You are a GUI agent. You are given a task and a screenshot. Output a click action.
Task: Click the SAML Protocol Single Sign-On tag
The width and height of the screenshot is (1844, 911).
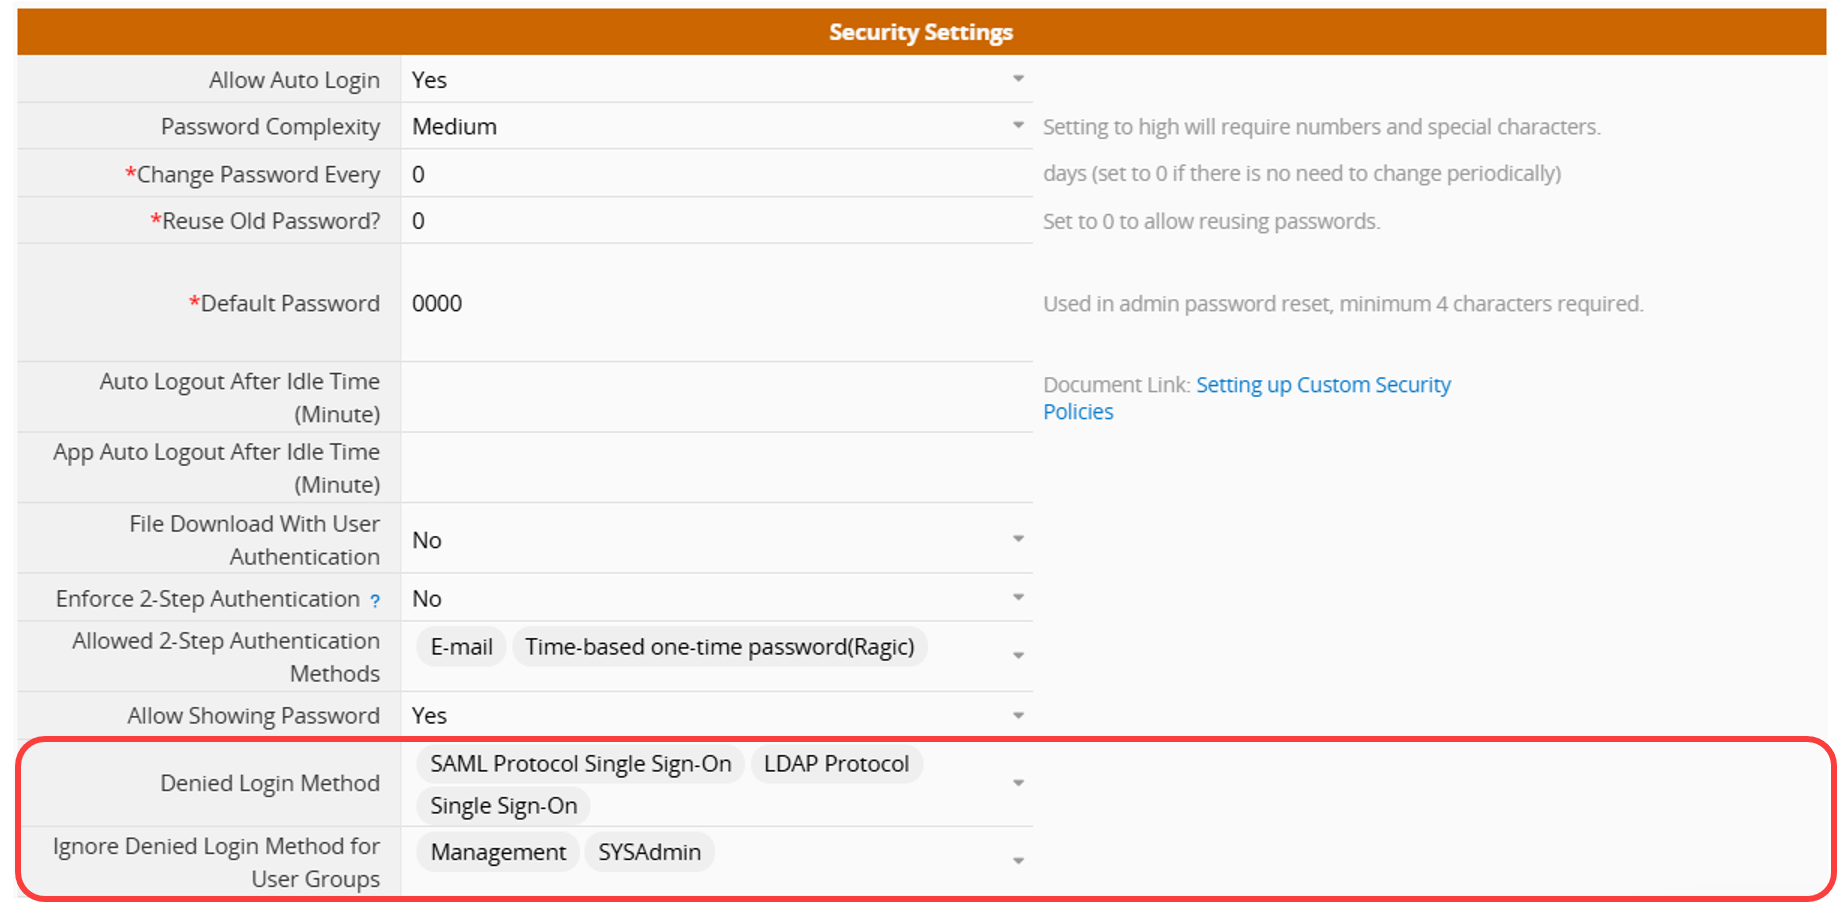580,764
